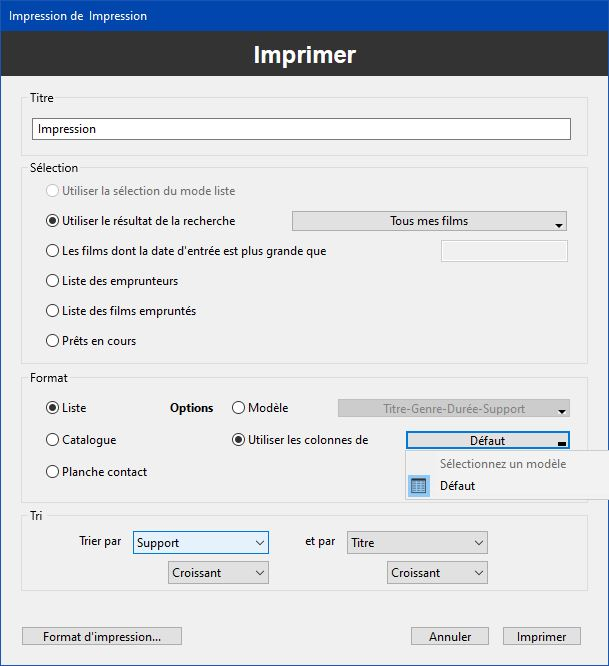
Task: Choose the 'Planche contact' format
Action: [53, 472]
